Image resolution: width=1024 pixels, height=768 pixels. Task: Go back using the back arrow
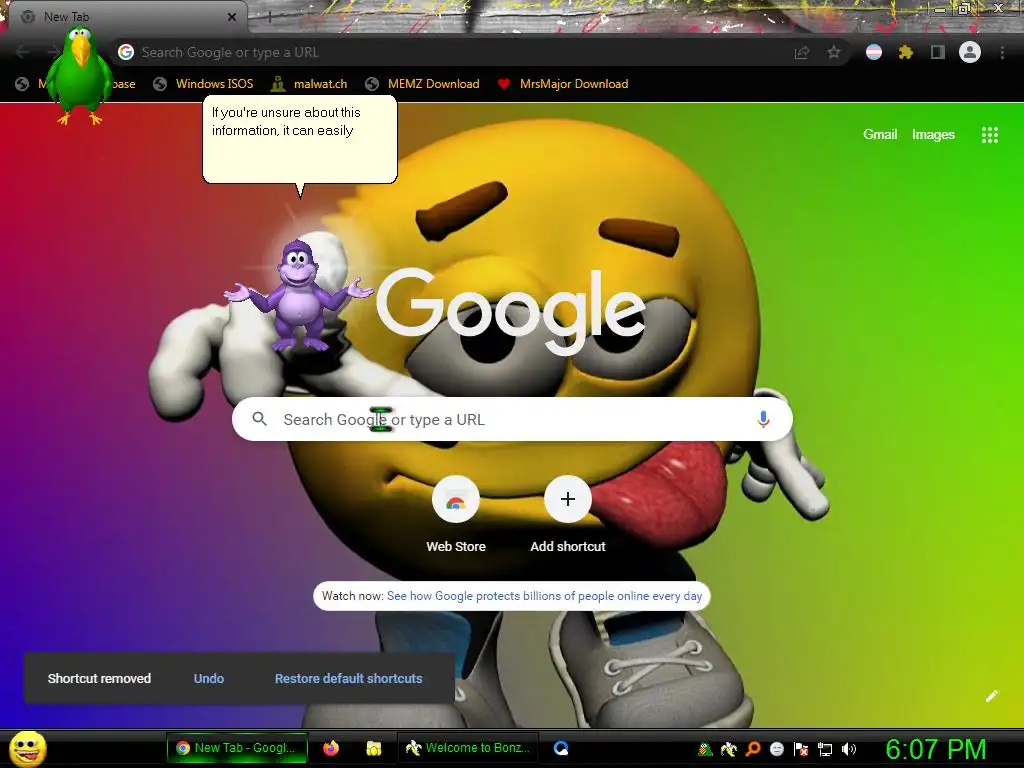point(22,52)
